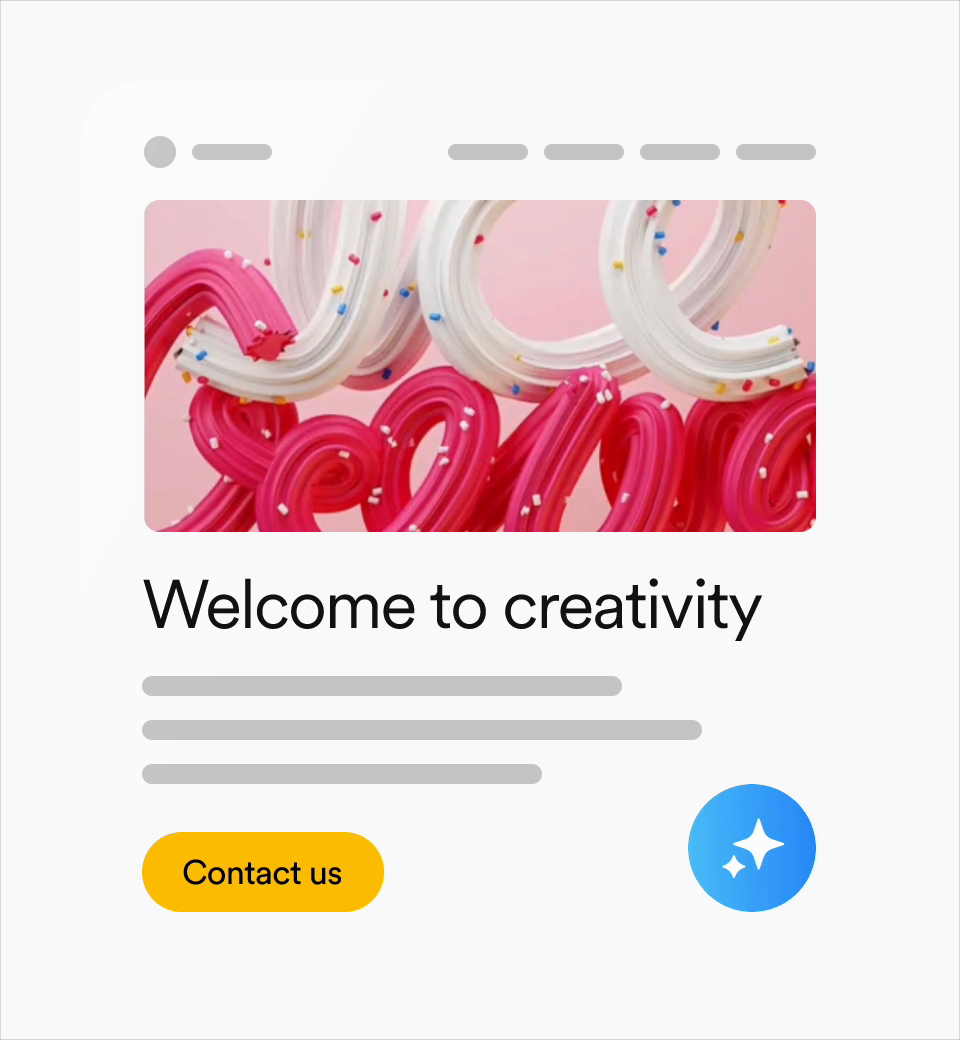960x1040 pixels.
Task: Open the first navigation placeholder item
Action: pyautogui.click(x=488, y=152)
